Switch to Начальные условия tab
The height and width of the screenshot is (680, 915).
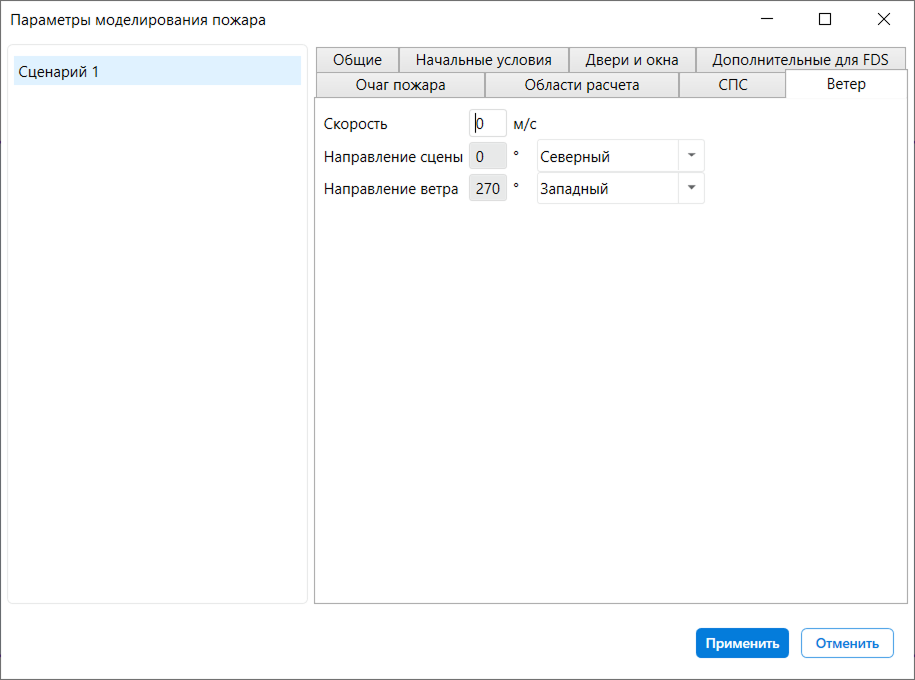[483, 60]
